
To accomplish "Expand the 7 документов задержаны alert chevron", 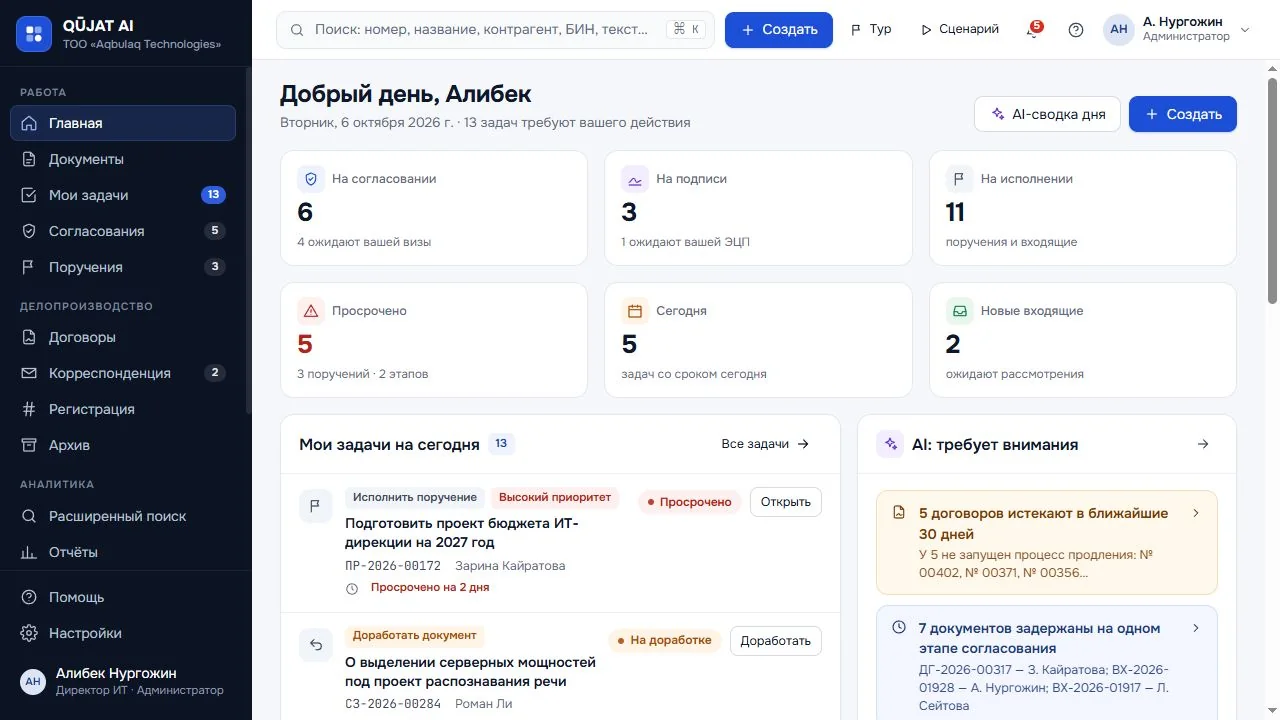I will [1196, 628].
